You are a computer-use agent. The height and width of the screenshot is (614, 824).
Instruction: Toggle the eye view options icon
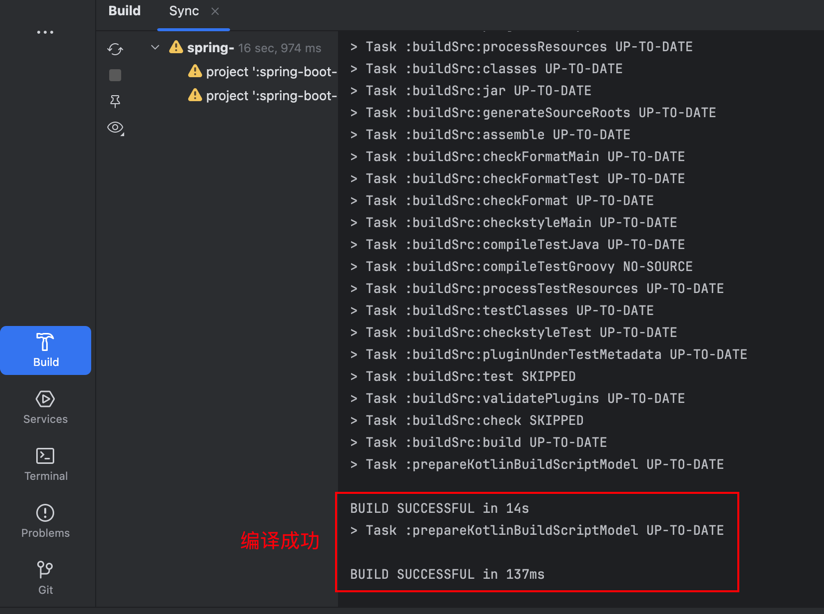(x=115, y=128)
